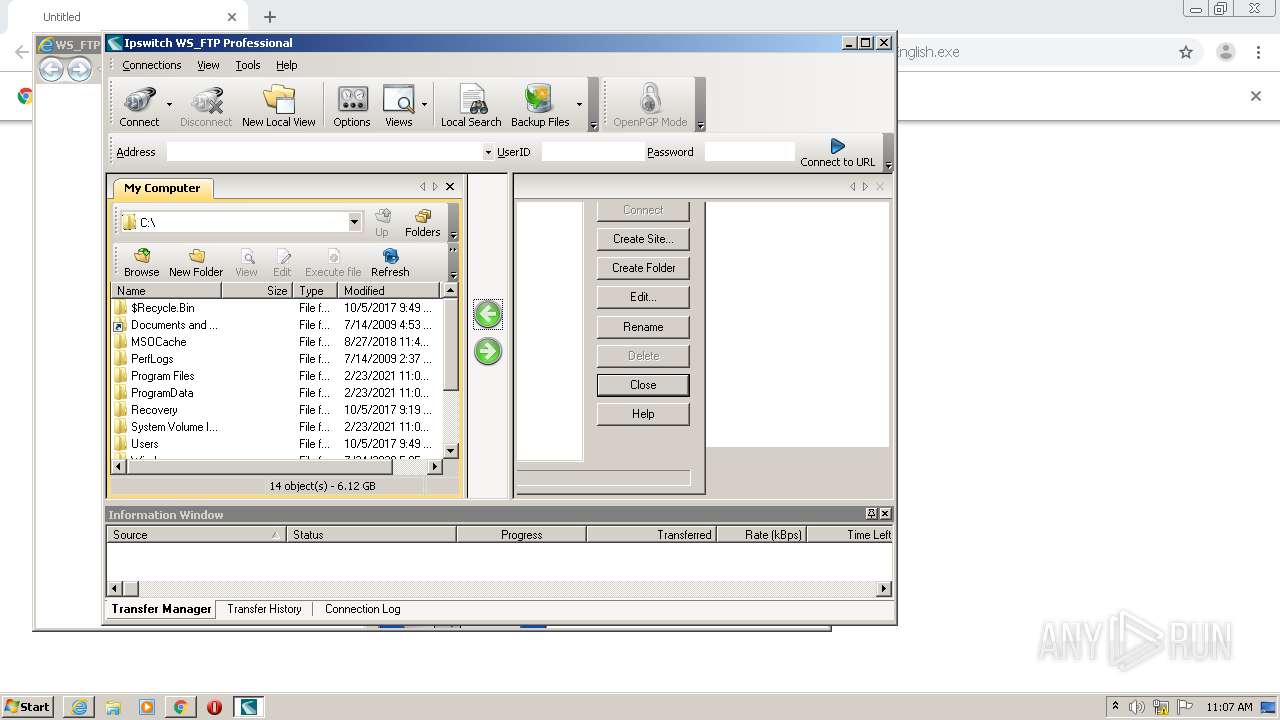This screenshot has width=1280, height=720.
Task: Toggle OpenPGP Mode lock icon
Action: click(x=650, y=106)
